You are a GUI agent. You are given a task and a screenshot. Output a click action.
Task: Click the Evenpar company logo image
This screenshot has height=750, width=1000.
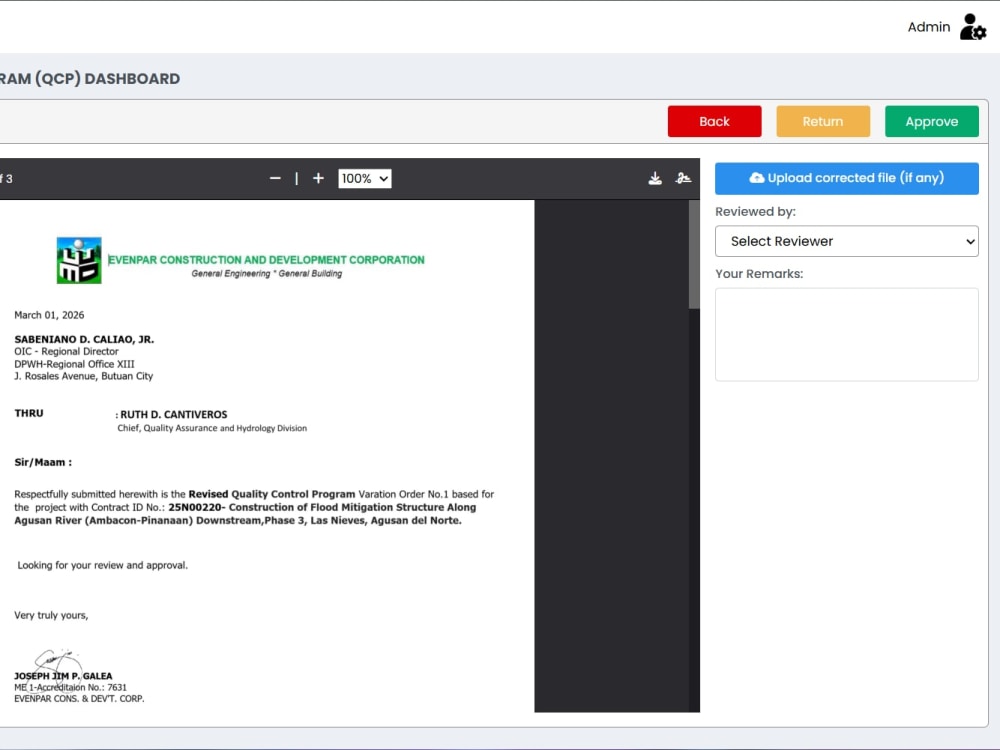coord(79,260)
